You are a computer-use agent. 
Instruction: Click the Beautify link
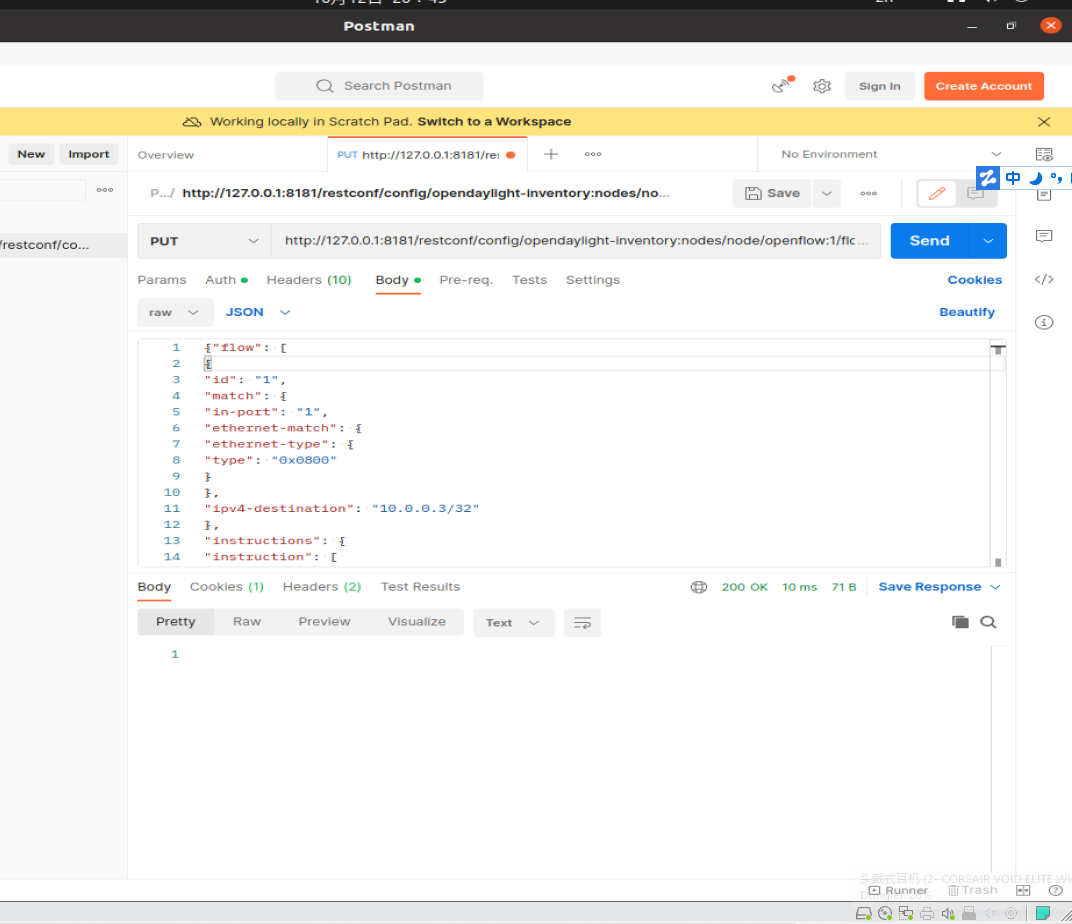pos(967,312)
